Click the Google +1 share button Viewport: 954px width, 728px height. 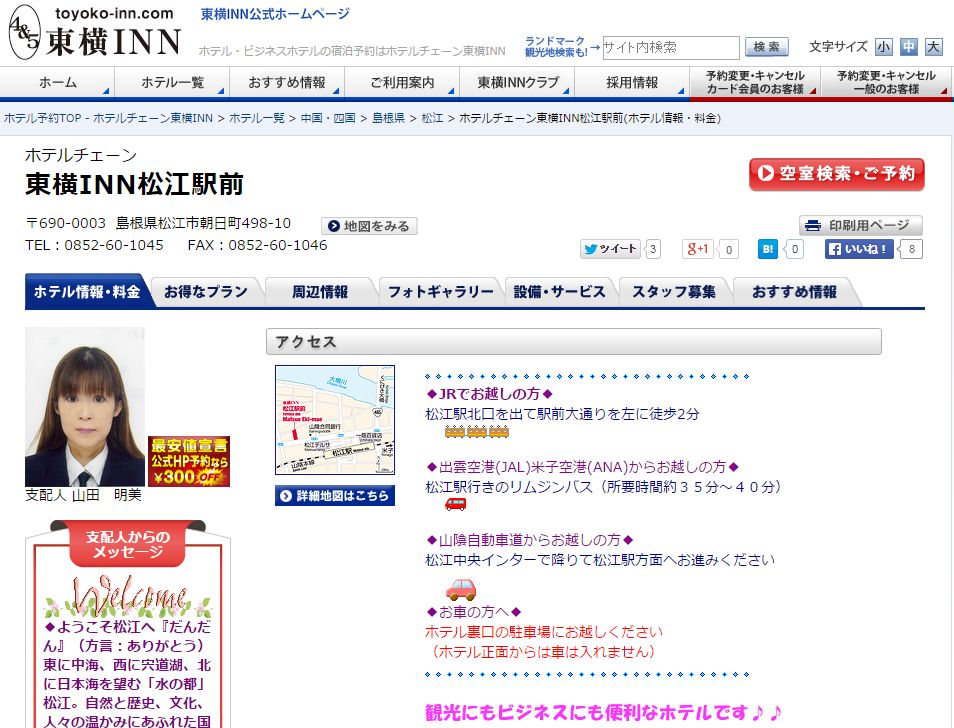coord(697,249)
